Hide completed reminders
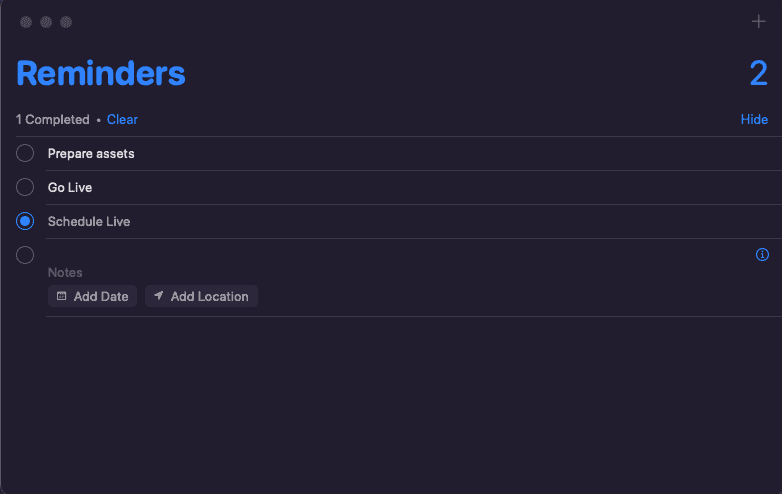Image resolution: width=782 pixels, height=494 pixels. pyautogui.click(x=754, y=119)
